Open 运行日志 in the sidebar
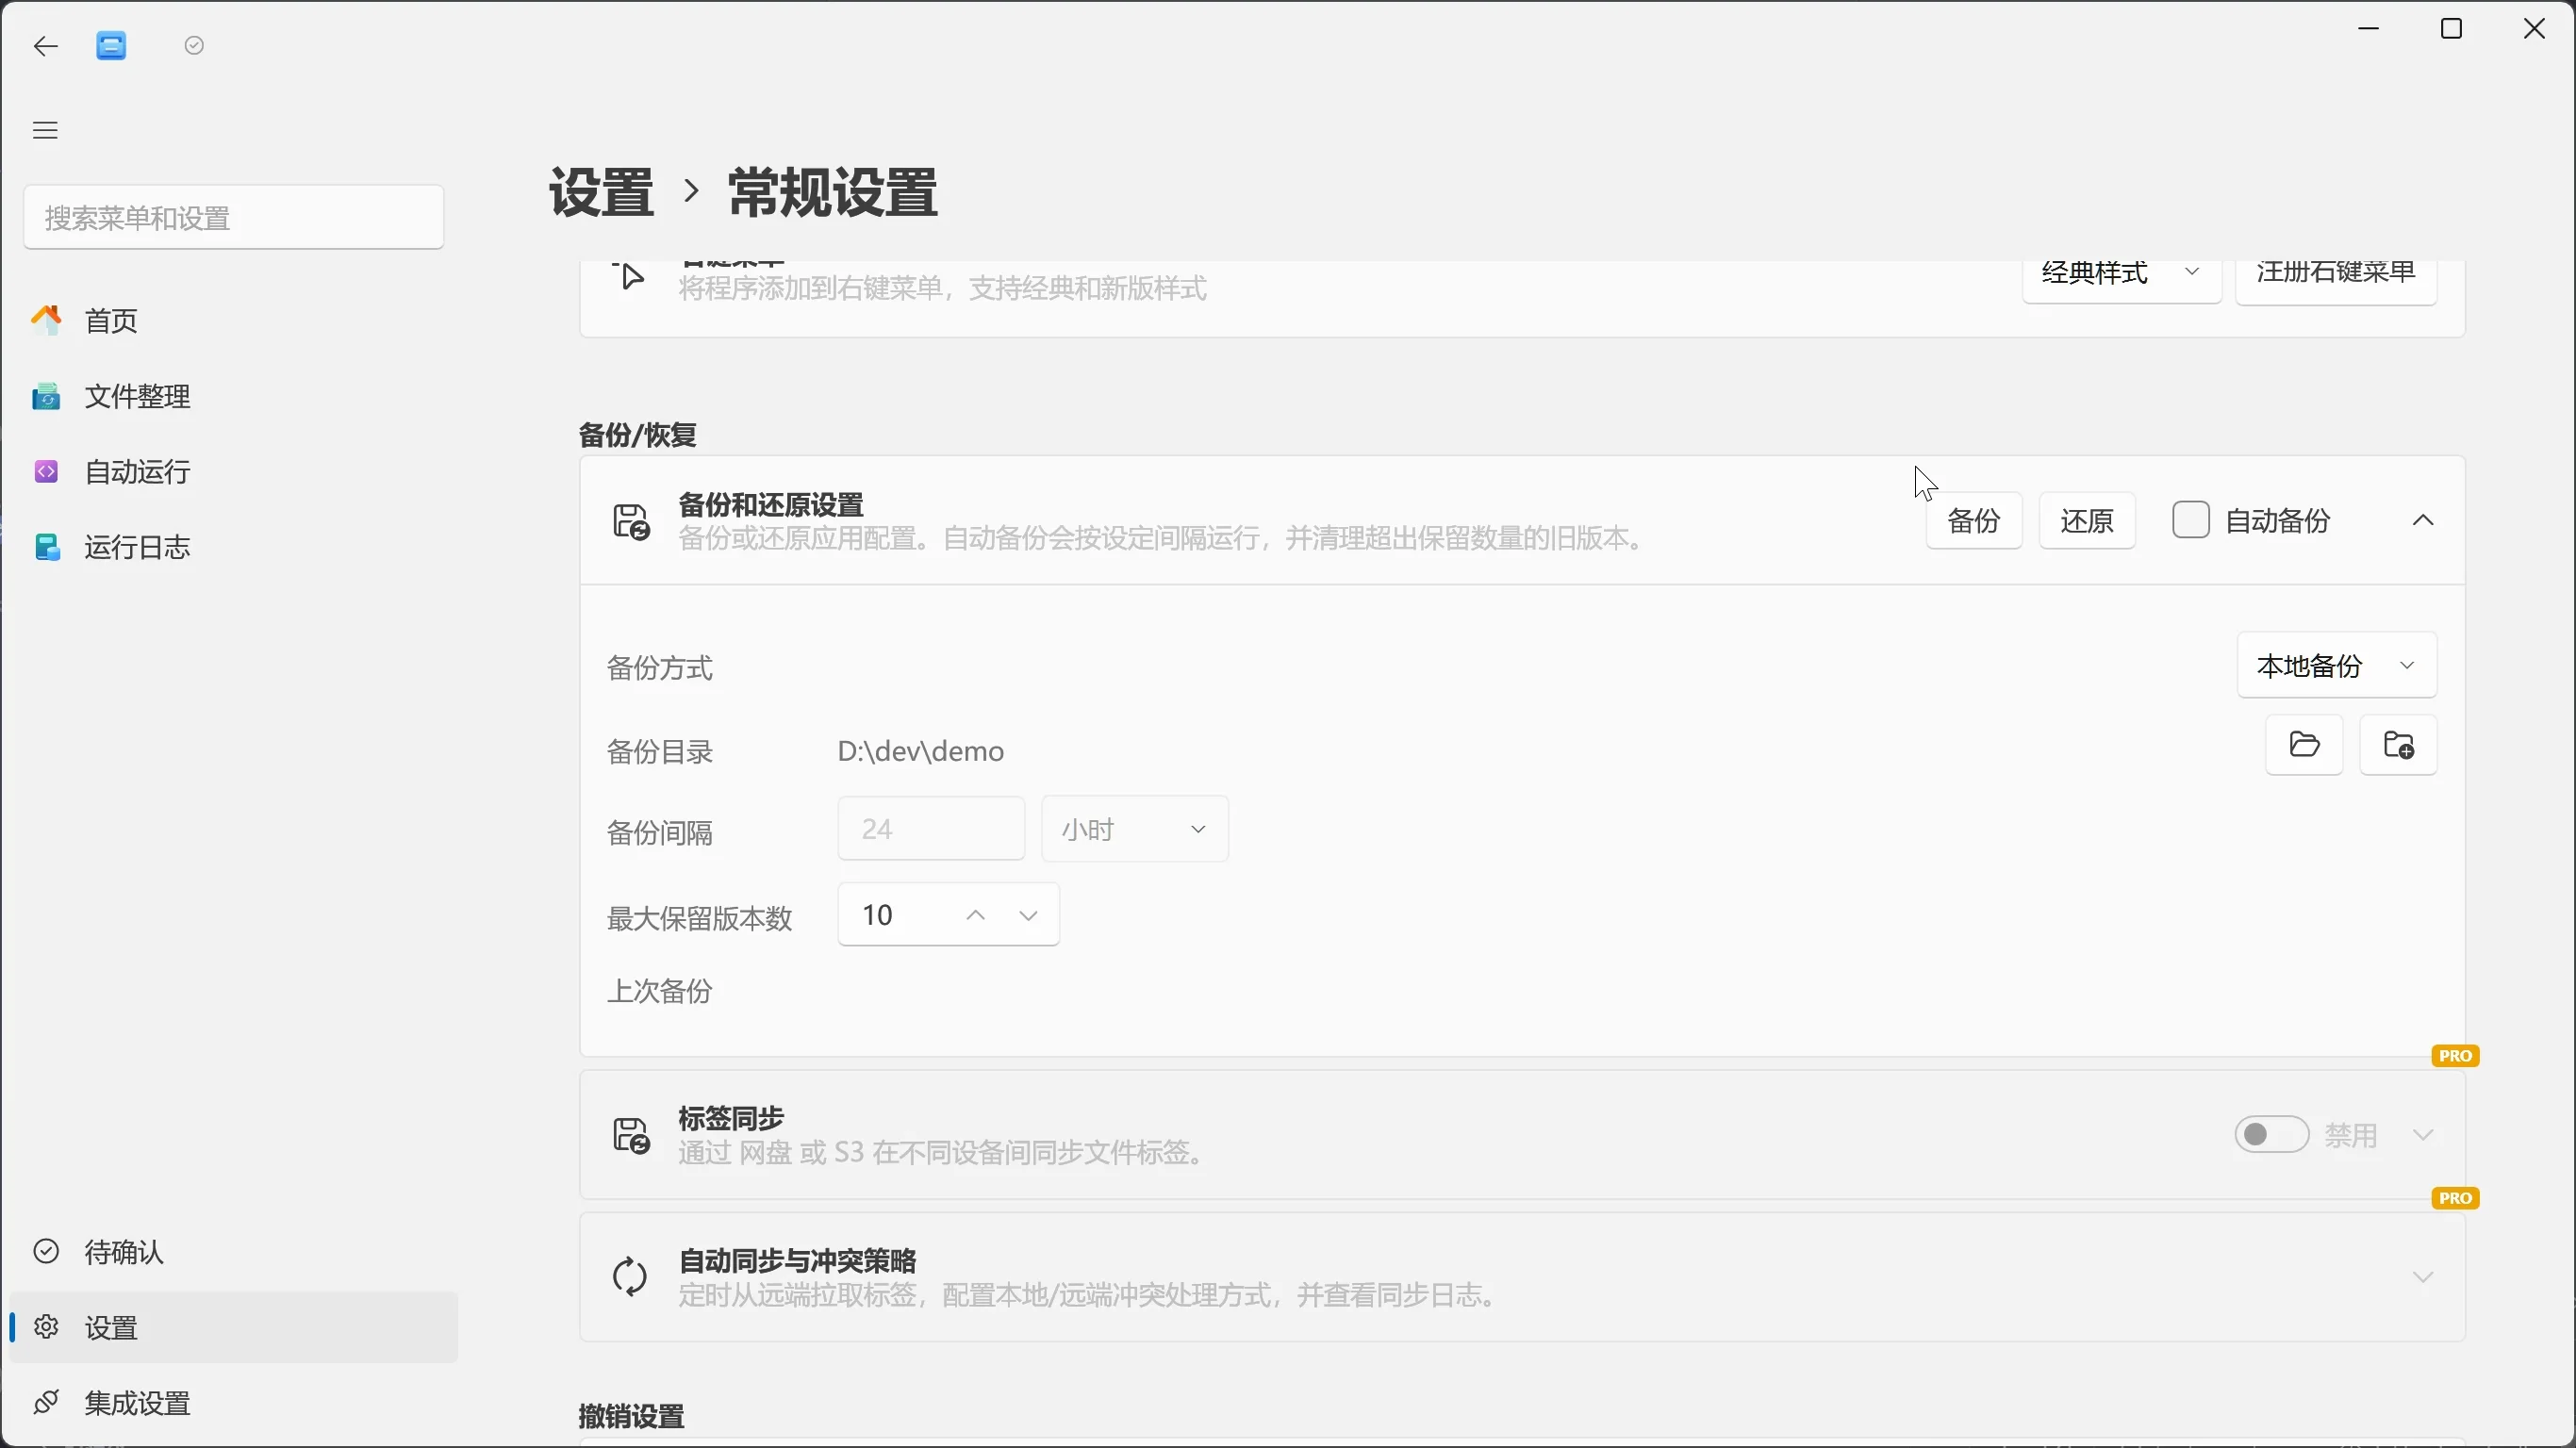The width and height of the screenshot is (2576, 1448). (x=234, y=548)
